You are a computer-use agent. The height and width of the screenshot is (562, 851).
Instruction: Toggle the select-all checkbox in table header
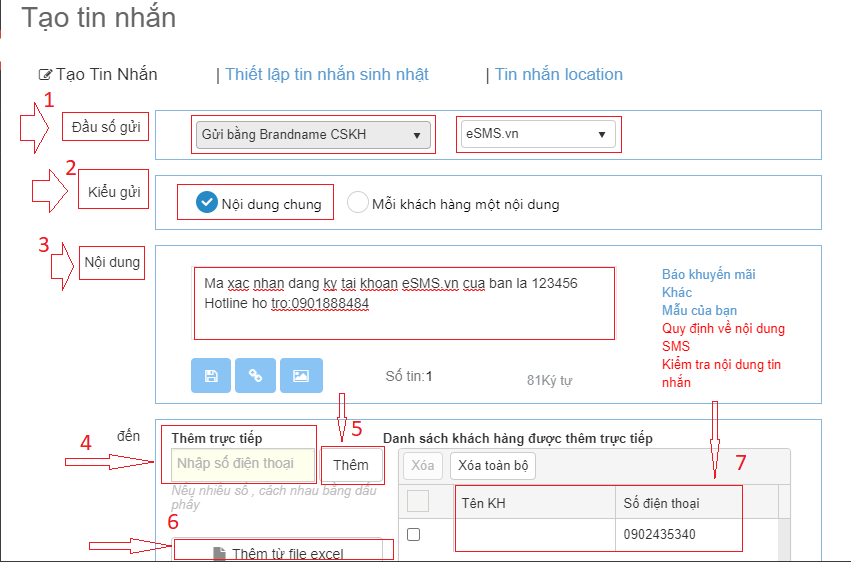click(x=418, y=501)
